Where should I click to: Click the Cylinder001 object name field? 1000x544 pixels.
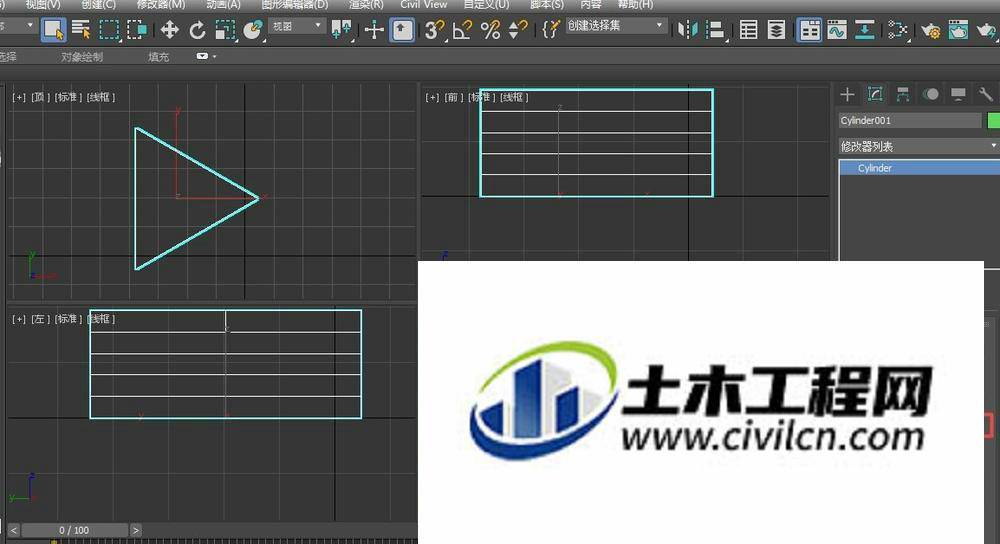(910, 121)
